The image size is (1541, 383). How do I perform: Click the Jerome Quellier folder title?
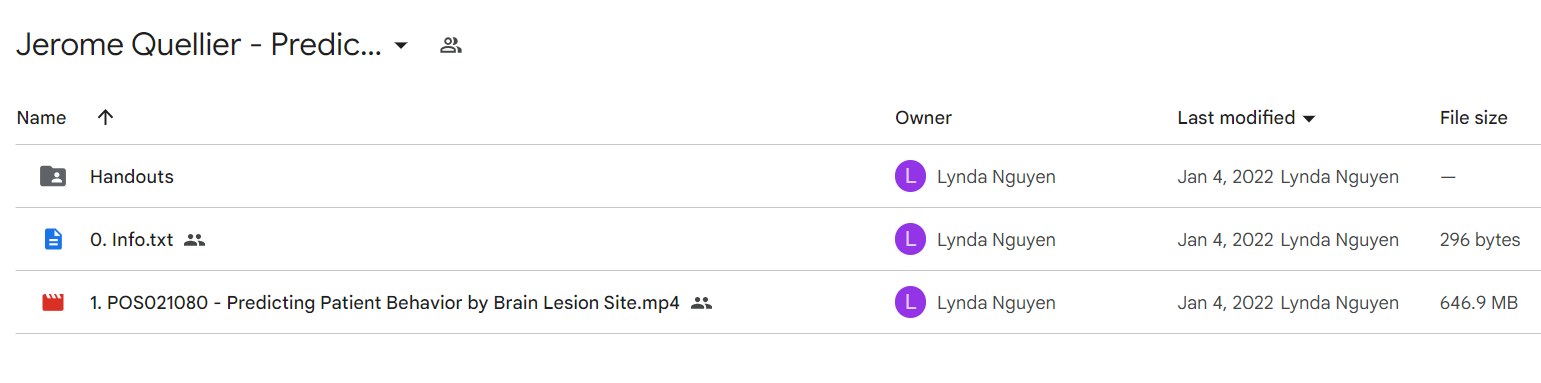pos(199,45)
